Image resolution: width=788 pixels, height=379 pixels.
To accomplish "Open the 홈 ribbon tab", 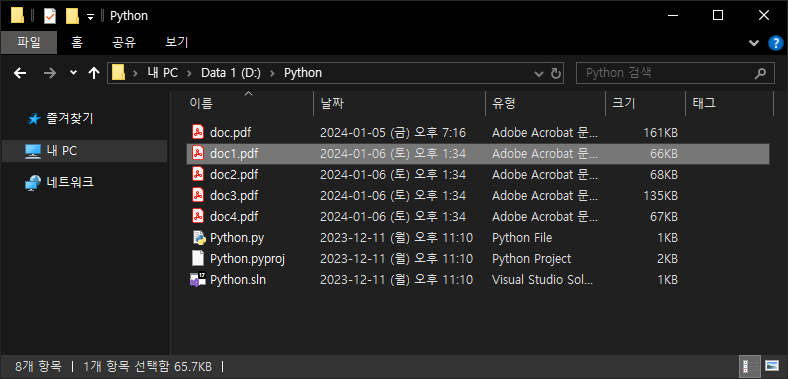I will (77, 42).
